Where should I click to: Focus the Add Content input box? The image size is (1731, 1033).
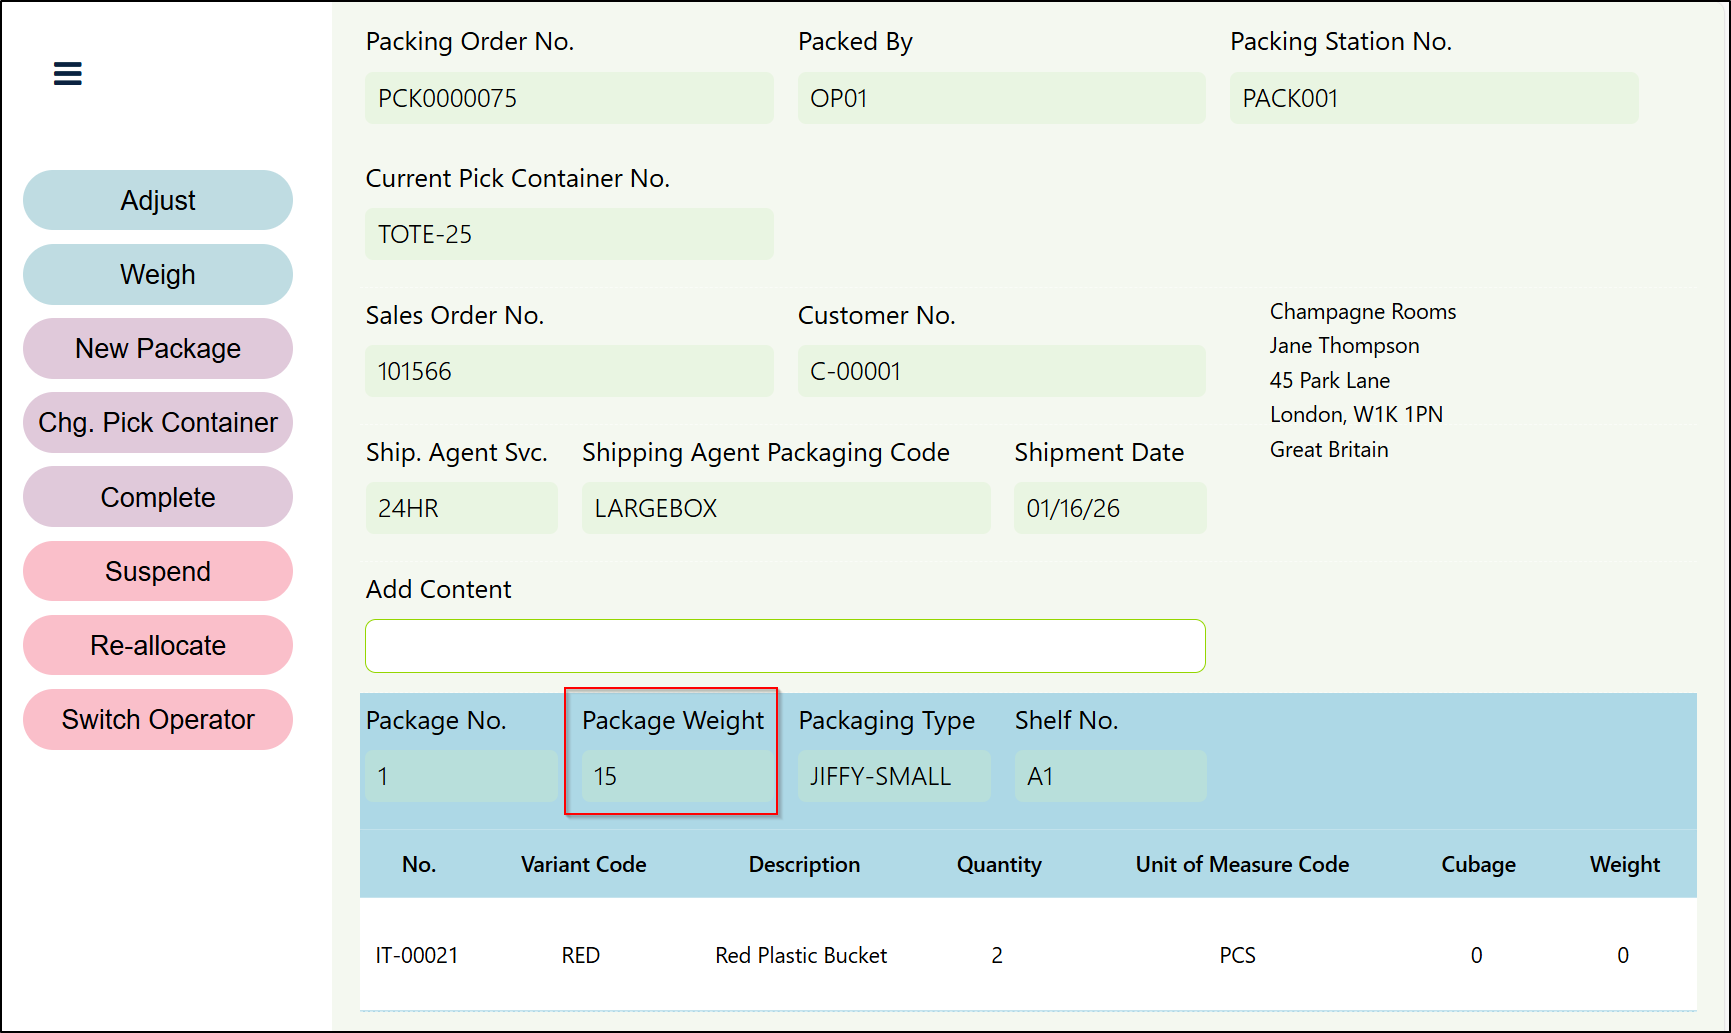click(785, 646)
